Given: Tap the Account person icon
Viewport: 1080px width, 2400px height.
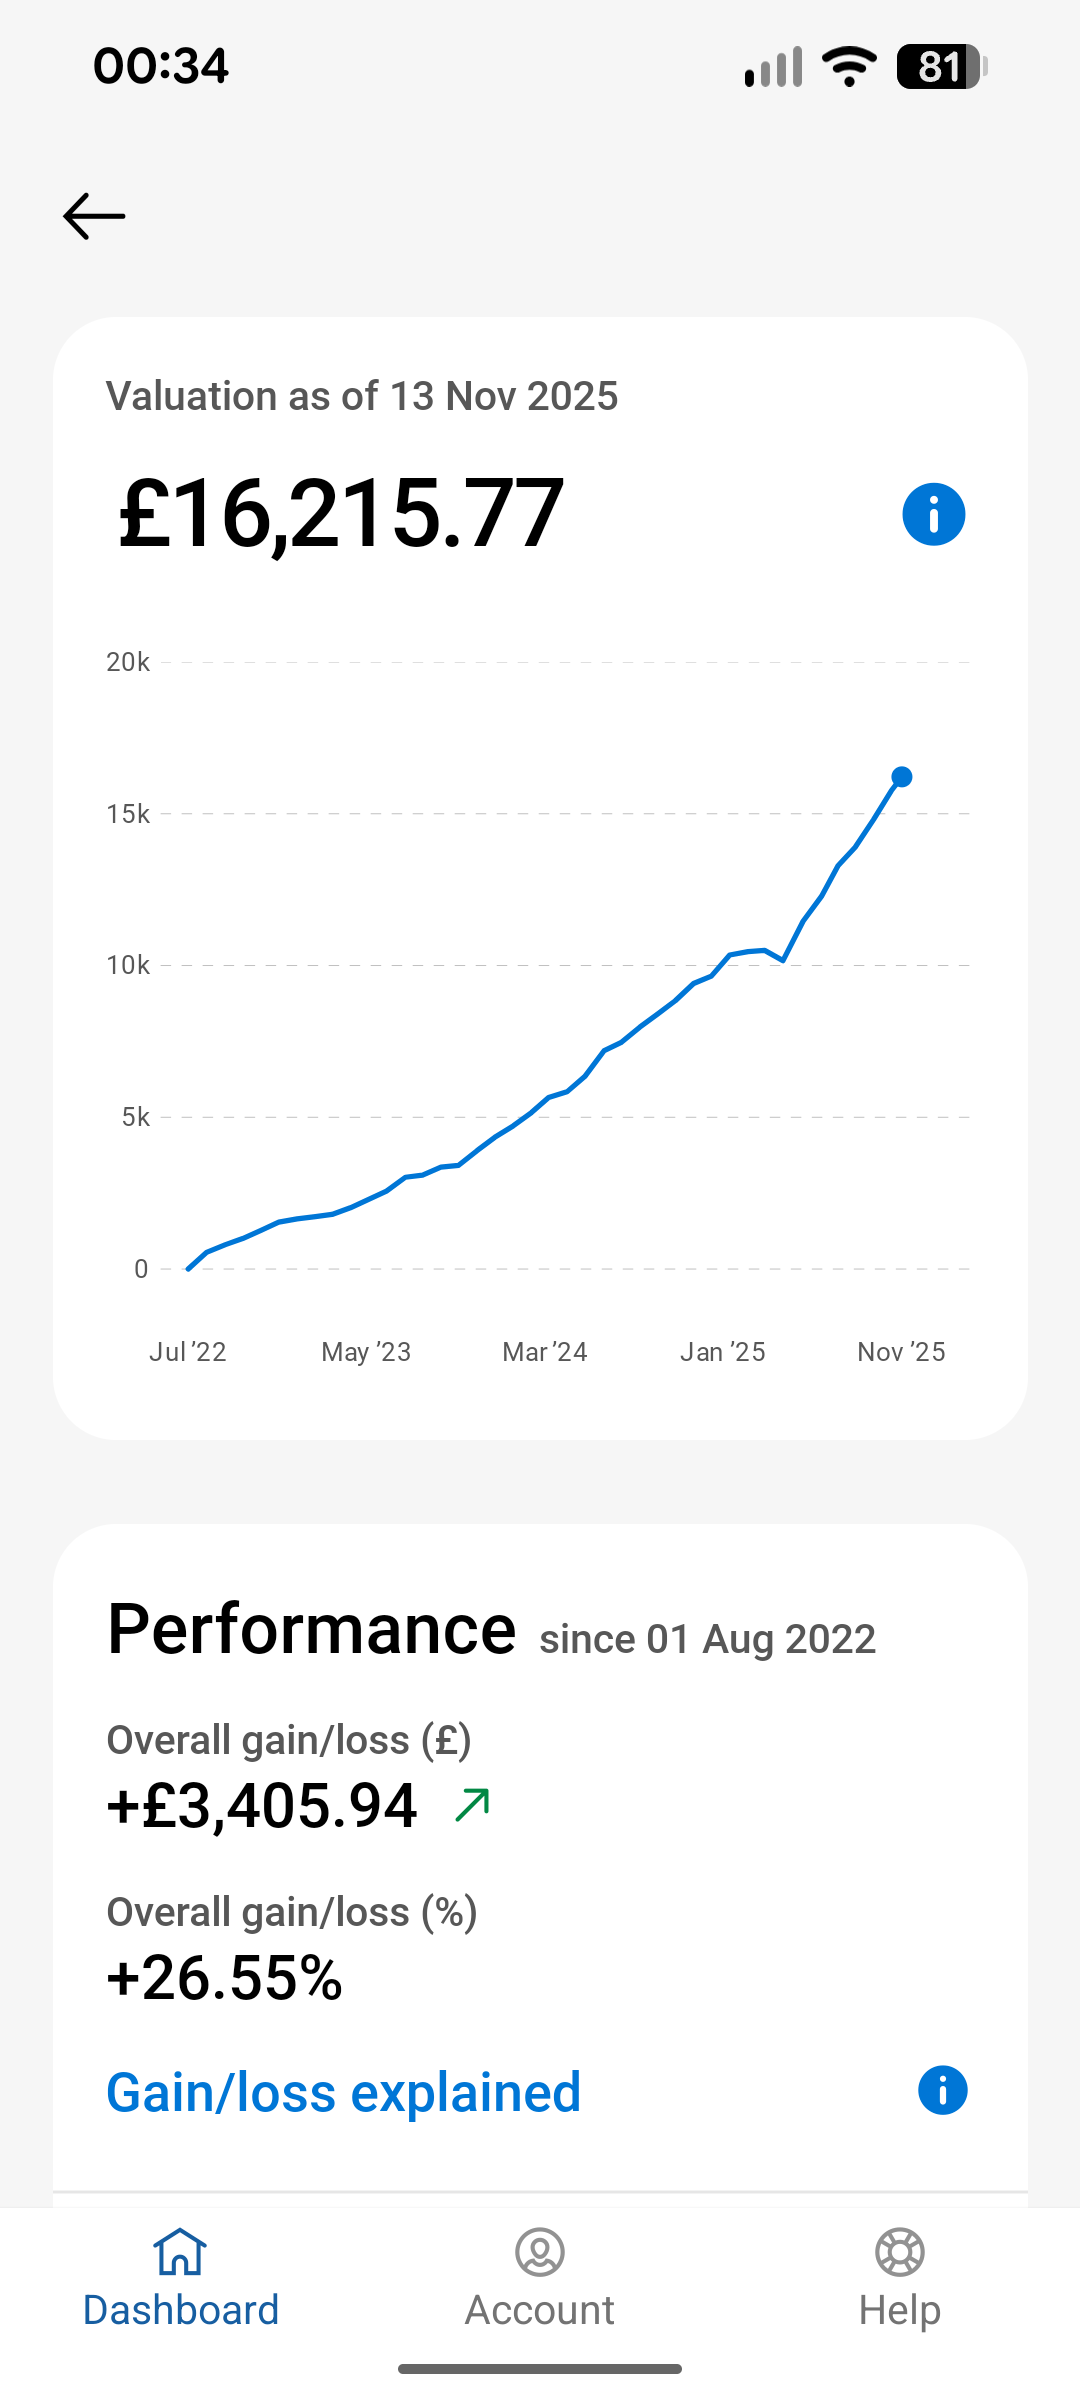Looking at the screenshot, I should [x=540, y=2252].
